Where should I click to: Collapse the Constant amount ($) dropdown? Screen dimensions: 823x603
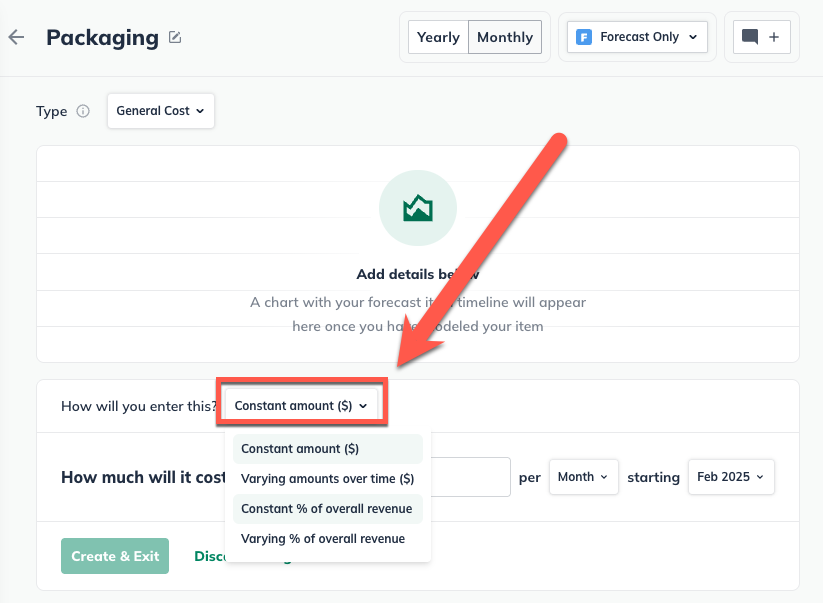(301, 406)
